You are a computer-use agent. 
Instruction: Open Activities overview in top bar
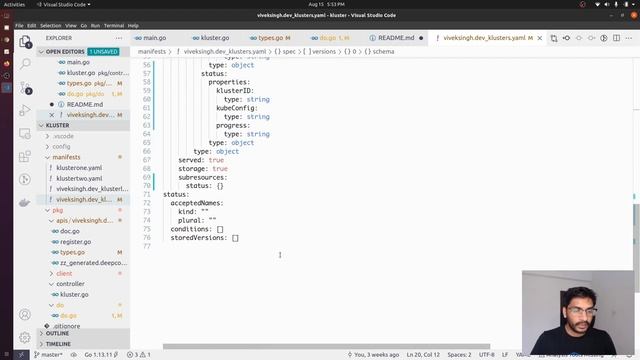coord(14,4)
